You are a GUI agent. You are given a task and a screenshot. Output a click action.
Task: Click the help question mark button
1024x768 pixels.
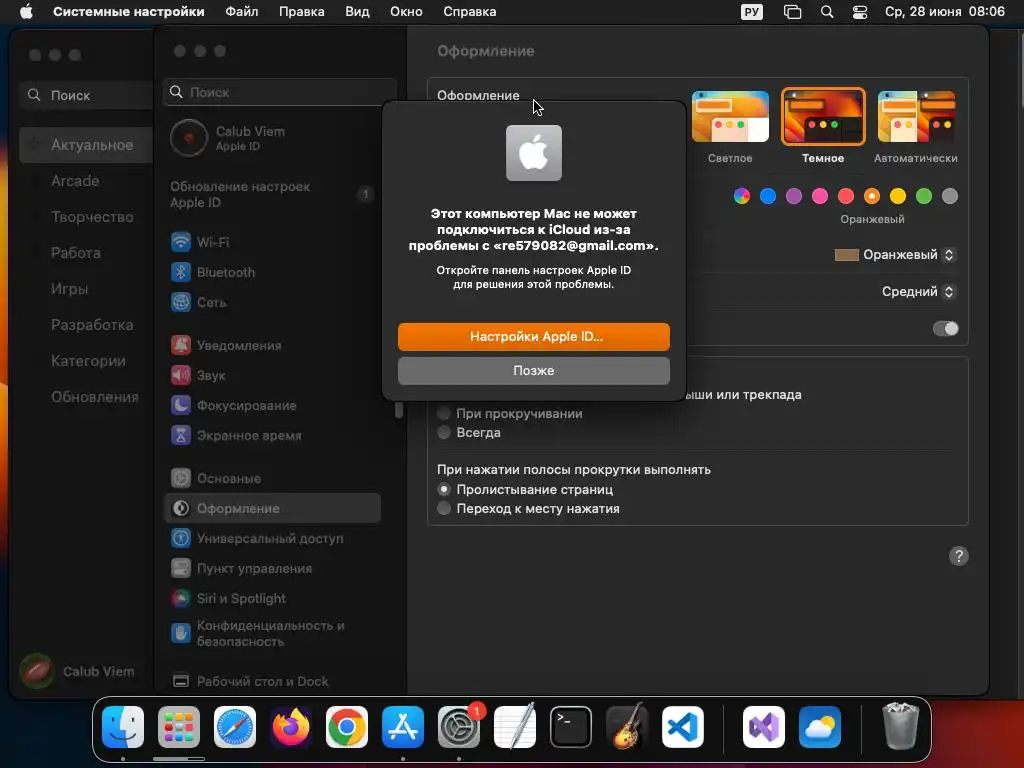[x=958, y=556]
